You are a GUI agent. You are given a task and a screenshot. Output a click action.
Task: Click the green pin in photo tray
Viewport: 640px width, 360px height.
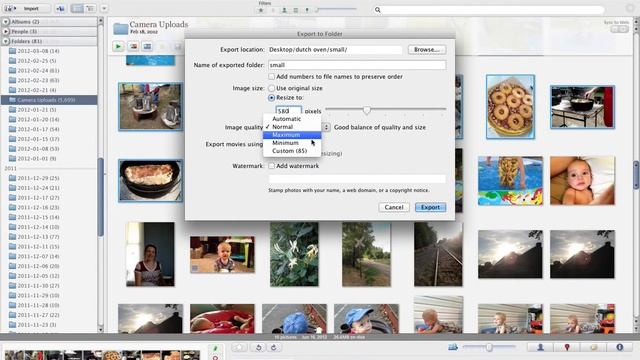tap(215, 349)
